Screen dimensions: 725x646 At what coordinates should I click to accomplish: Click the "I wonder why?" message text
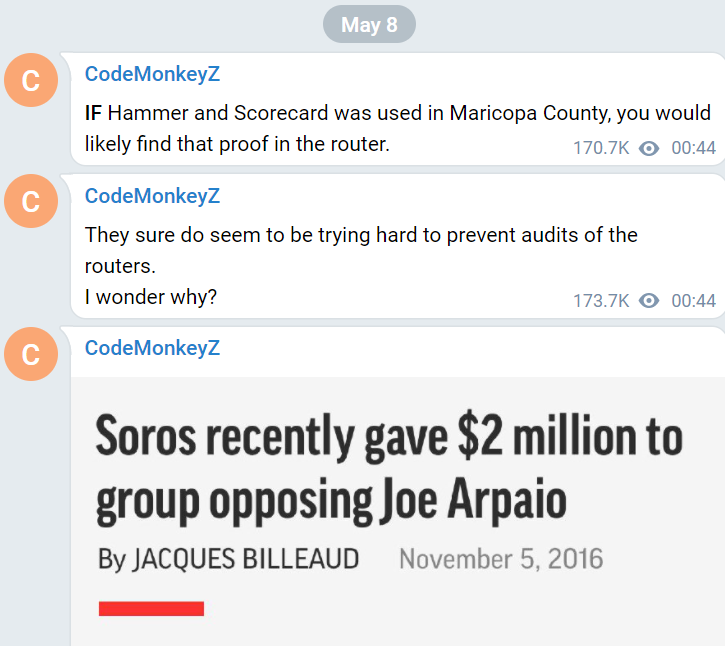click(151, 297)
